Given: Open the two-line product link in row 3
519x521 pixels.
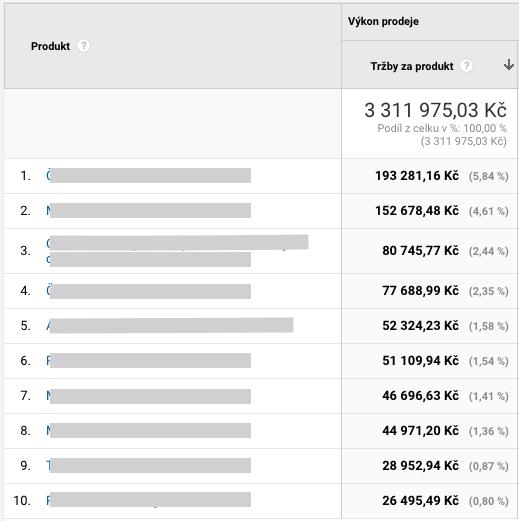Looking at the screenshot, I should [177, 251].
